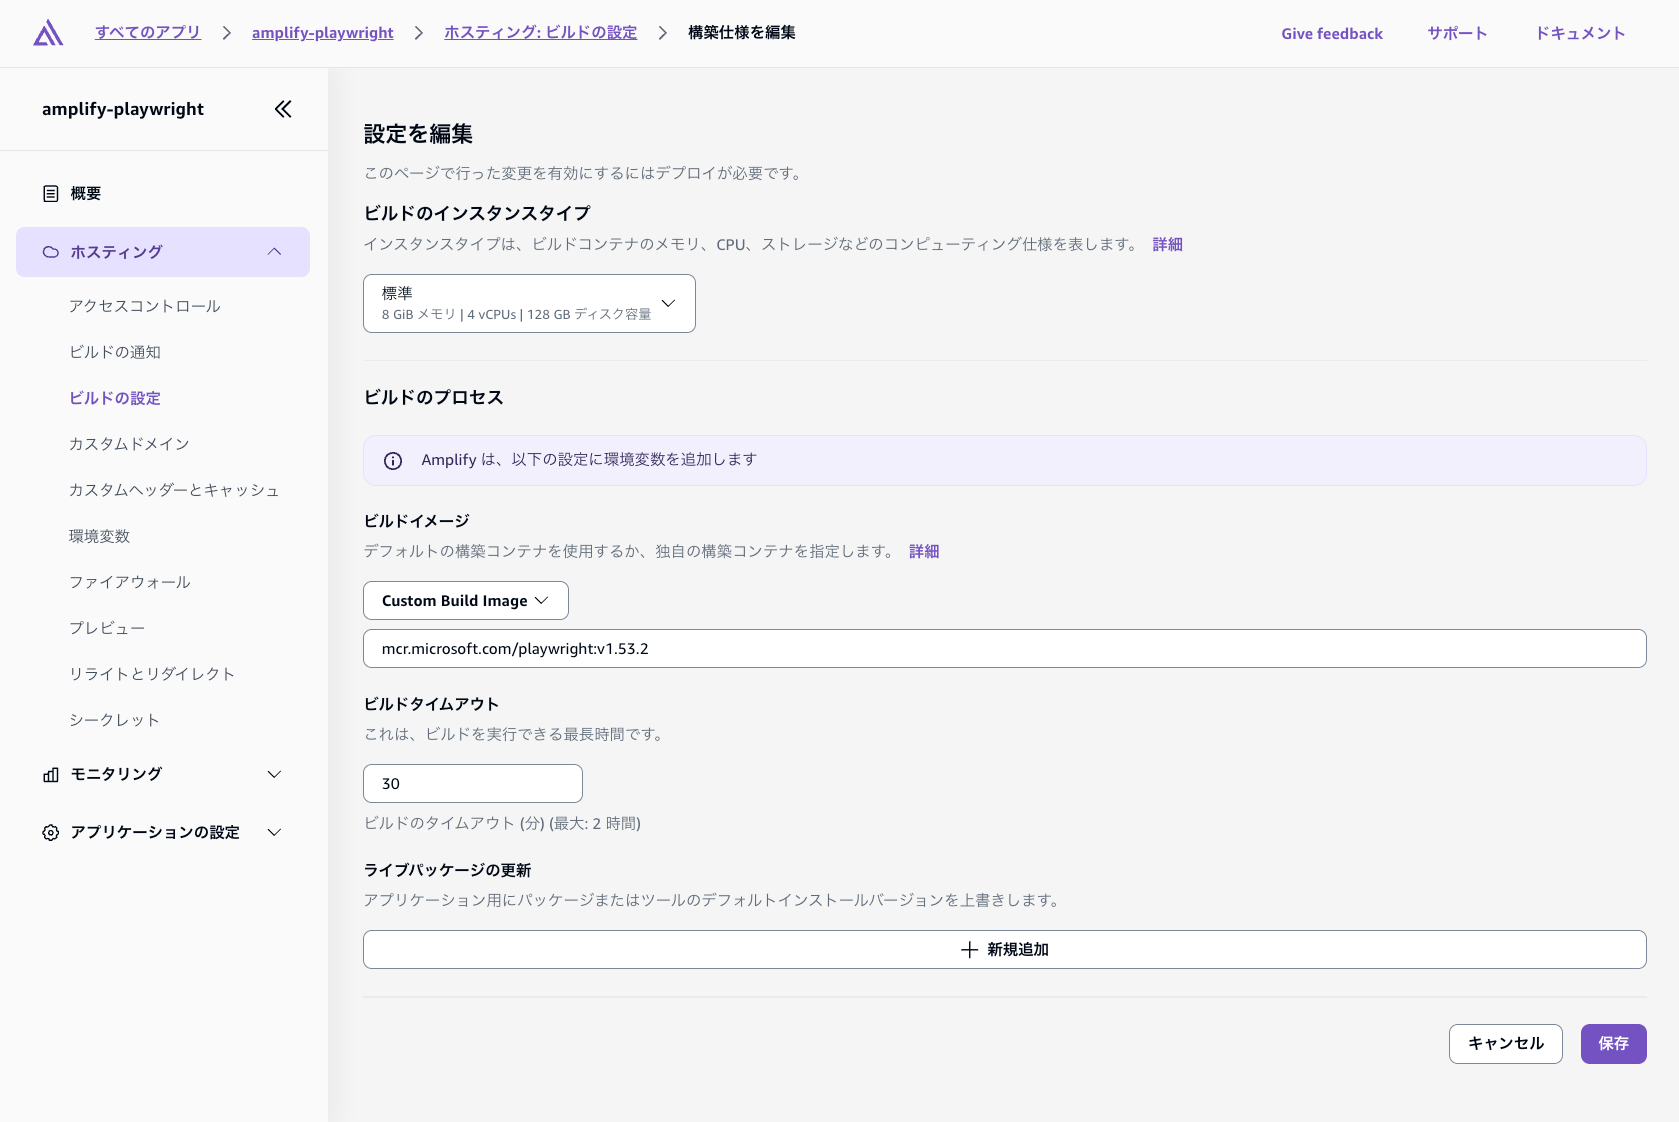The height and width of the screenshot is (1122, 1679).
Task: Click 詳細 link for build image
Action: pyautogui.click(x=924, y=552)
